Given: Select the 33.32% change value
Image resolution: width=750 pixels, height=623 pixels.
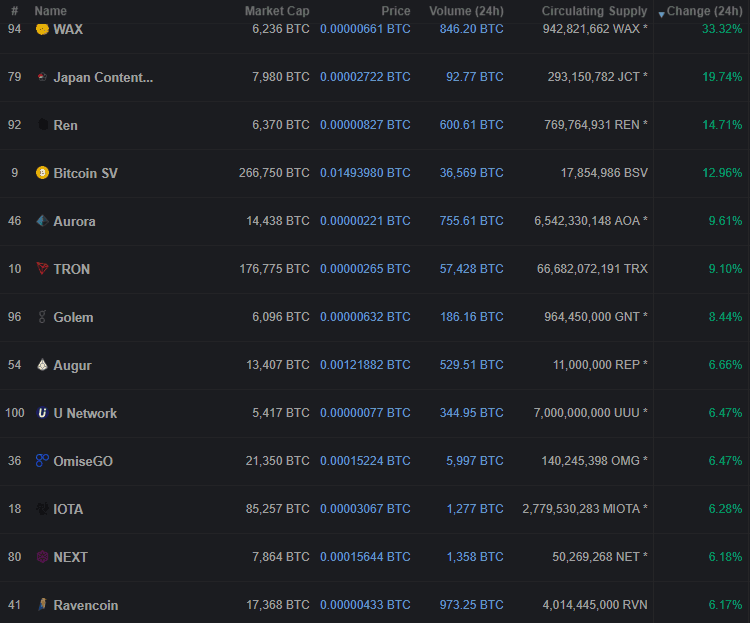Looking at the screenshot, I should point(722,29).
